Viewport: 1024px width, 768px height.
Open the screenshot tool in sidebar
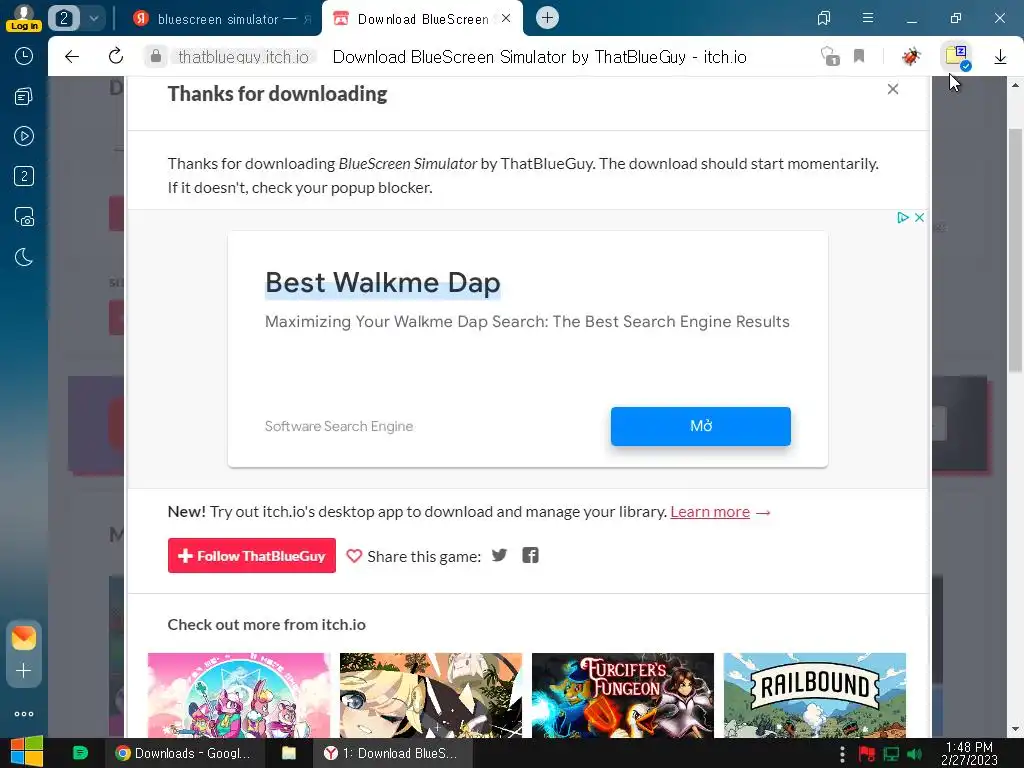(x=24, y=217)
